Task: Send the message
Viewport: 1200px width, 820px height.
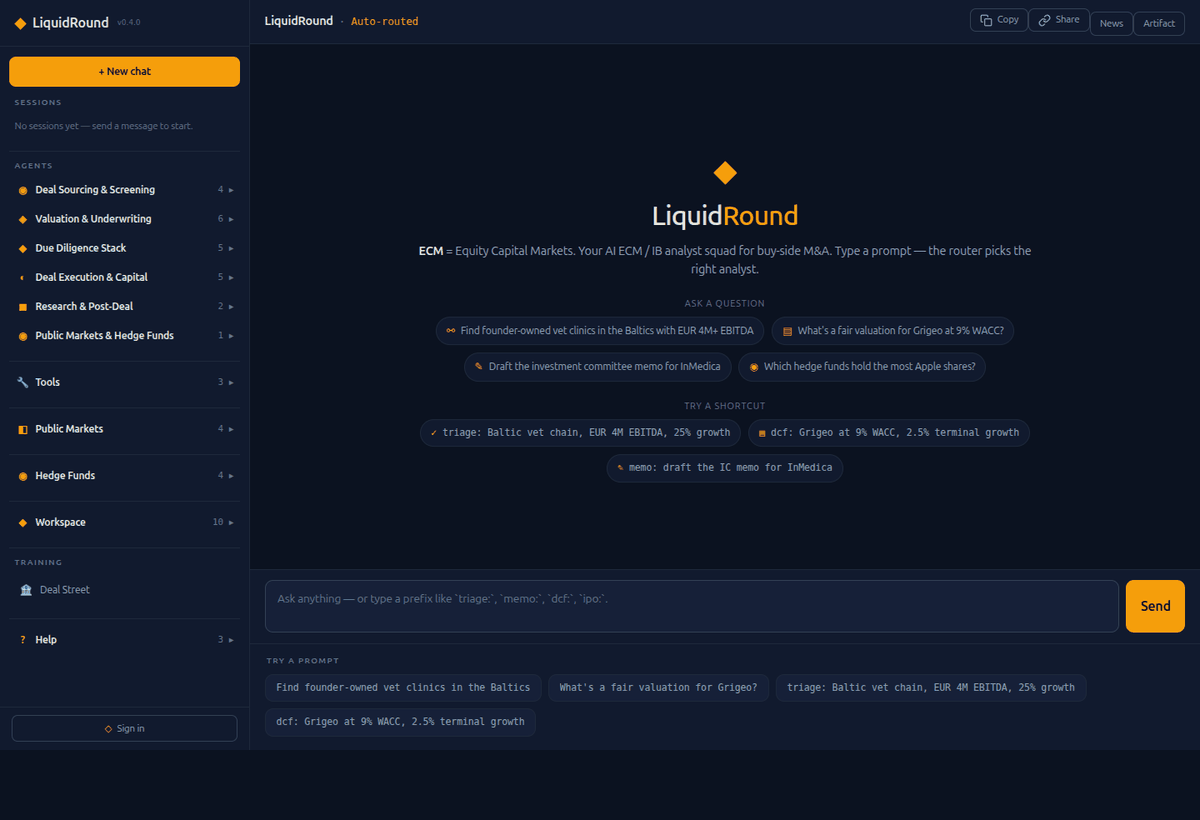Action: click(1155, 606)
